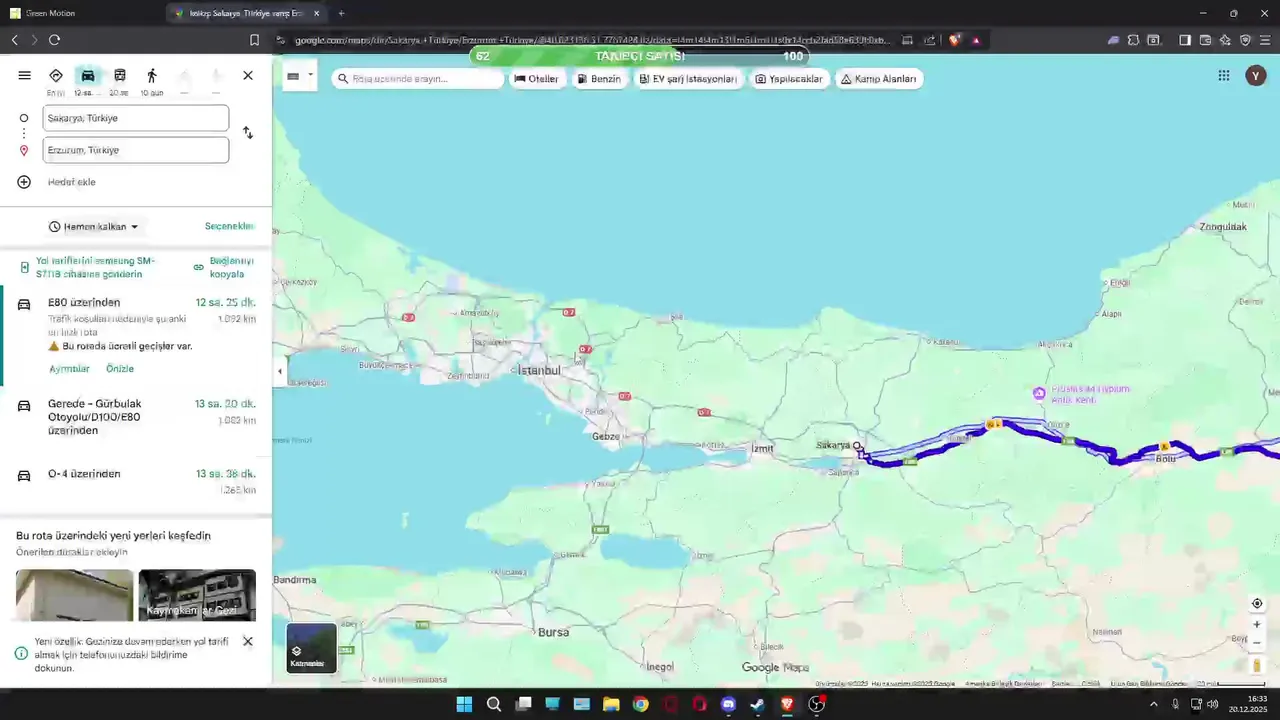Click the share page icon

tap(930, 40)
